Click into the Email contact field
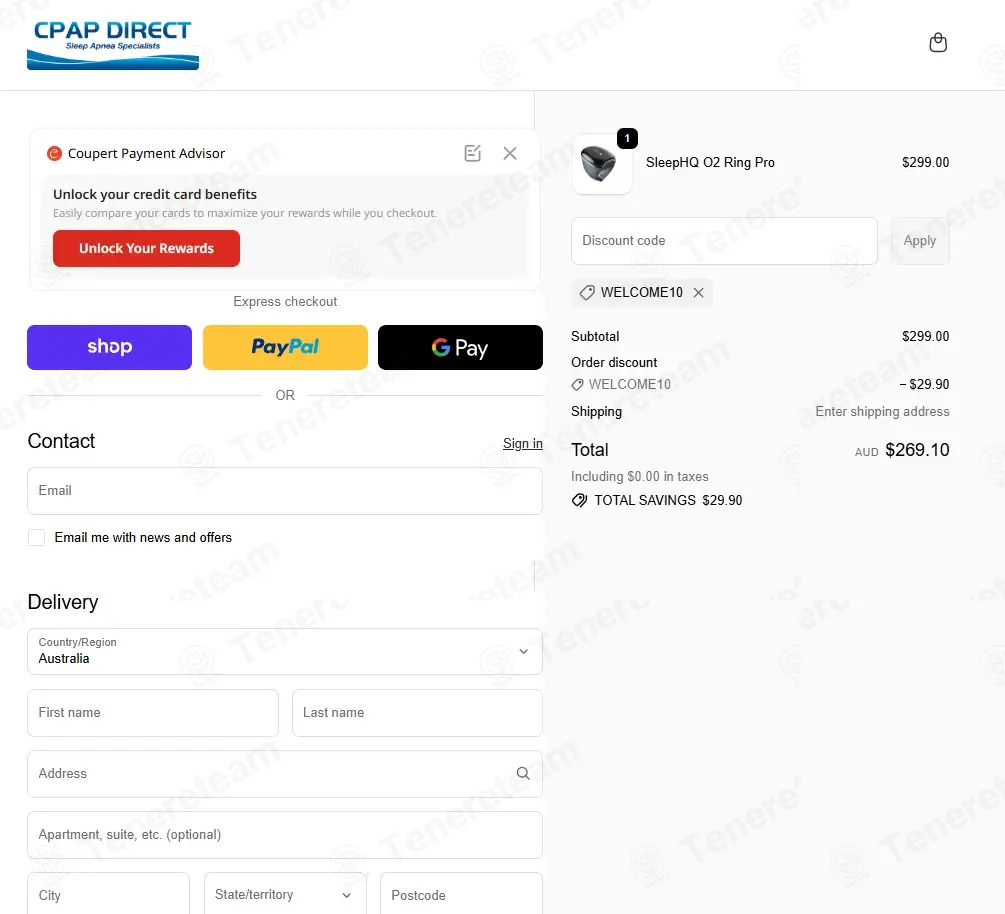 click(285, 491)
